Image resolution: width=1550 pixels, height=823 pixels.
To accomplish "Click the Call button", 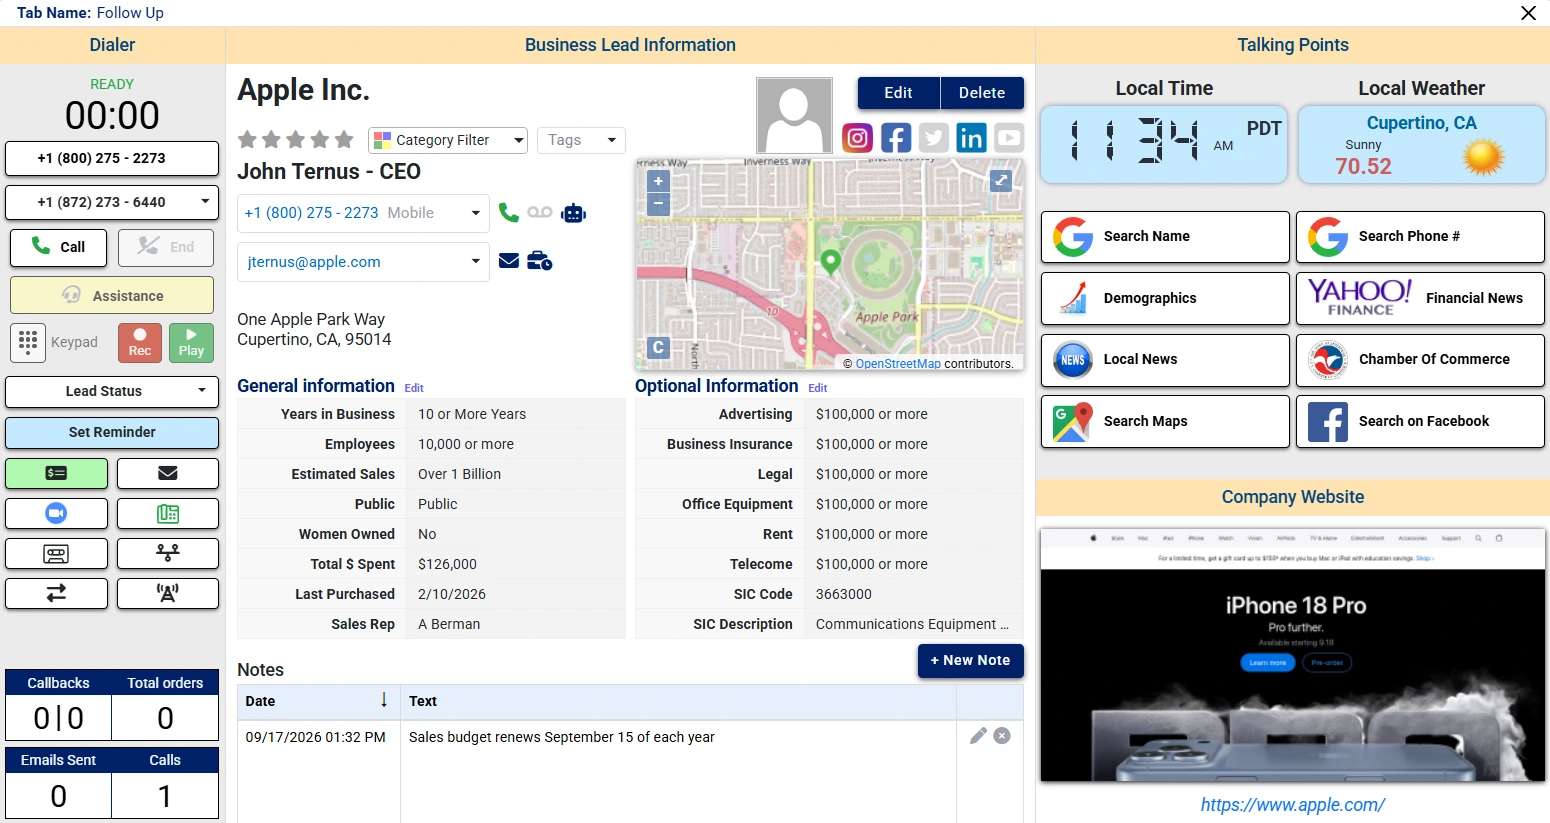I will tap(58, 247).
